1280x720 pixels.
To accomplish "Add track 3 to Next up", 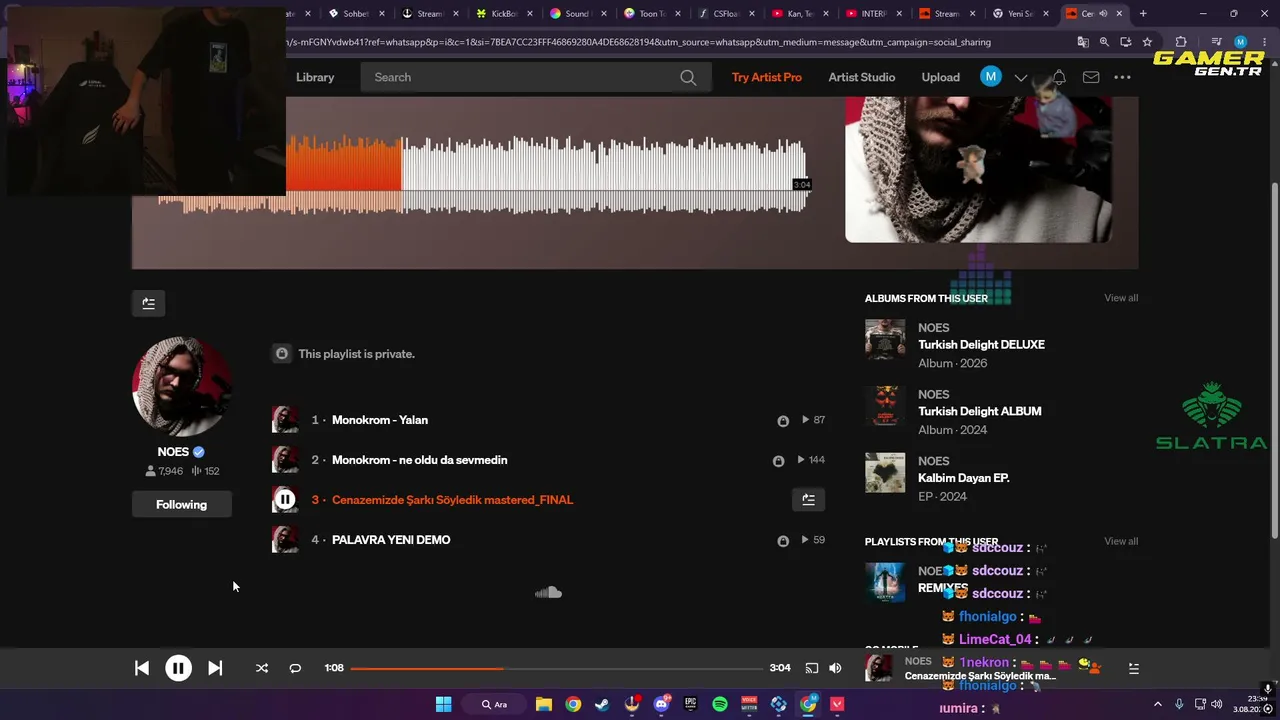I will tap(809, 500).
